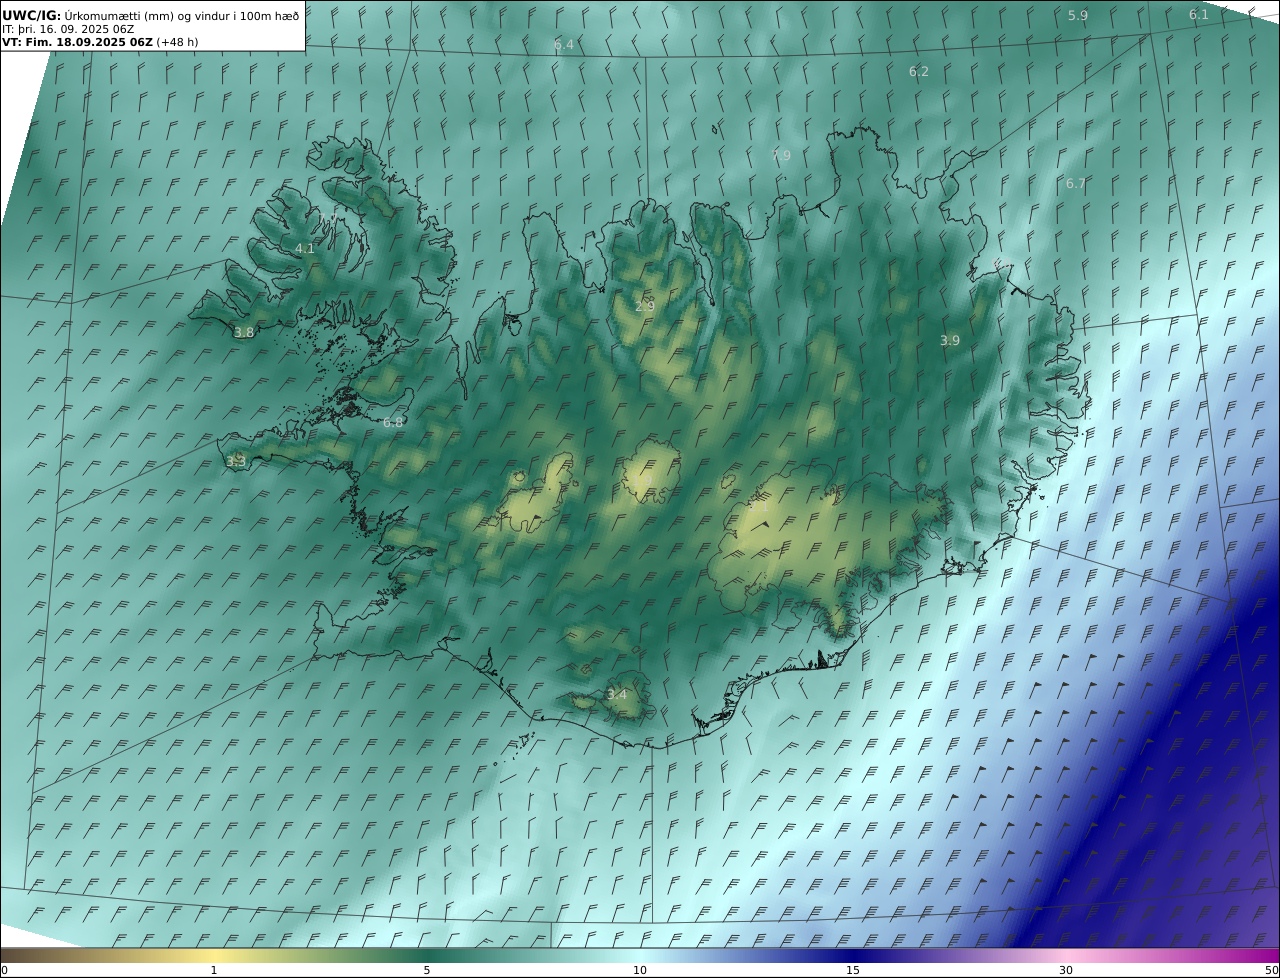This screenshot has width=1280, height=978.
Task: Click the 15 tick on the colour scale
Action: click(853, 970)
